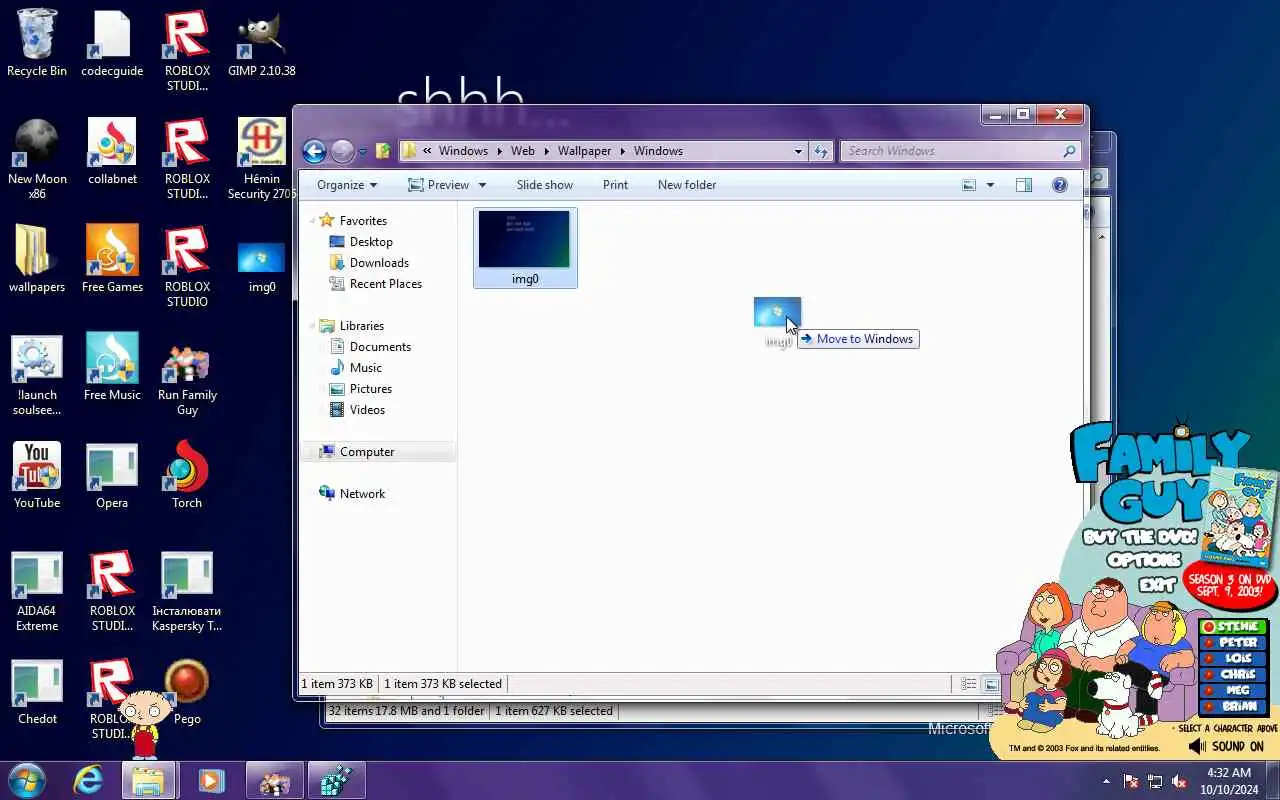The image size is (1280, 800).
Task: Click the muted volume tray icon
Action: click(1179, 781)
